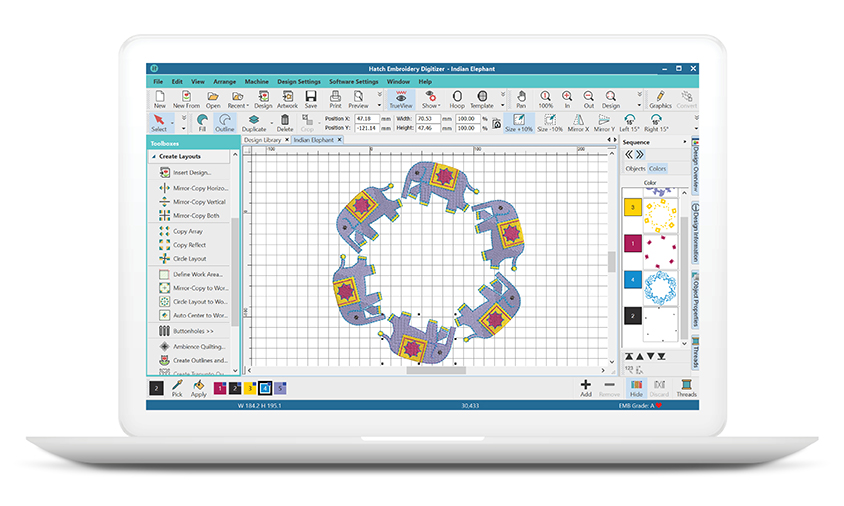The image size is (844, 506).
Task: Switch to the Objects tab in Sequence
Action: (635, 168)
